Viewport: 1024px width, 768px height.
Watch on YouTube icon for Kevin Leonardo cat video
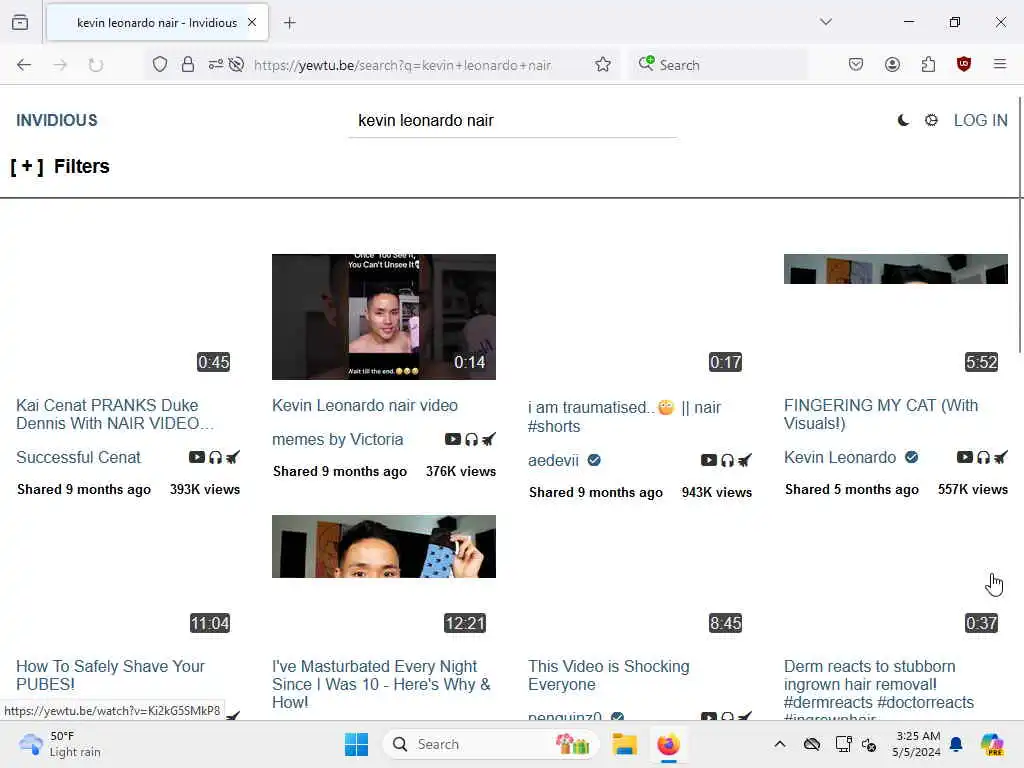pyautogui.click(x=965, y=457)
